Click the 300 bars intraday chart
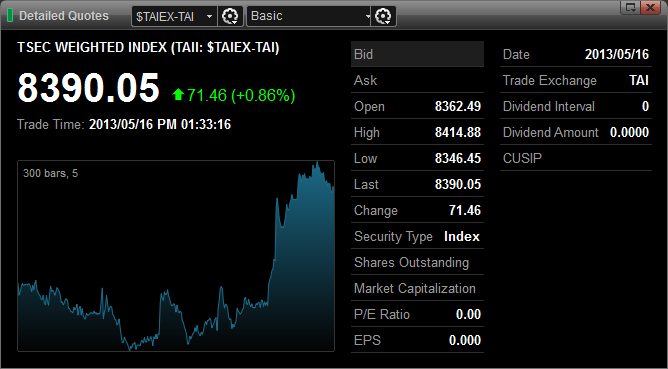The width and height of the screenshot is (668, 369). tap(176, 256)
